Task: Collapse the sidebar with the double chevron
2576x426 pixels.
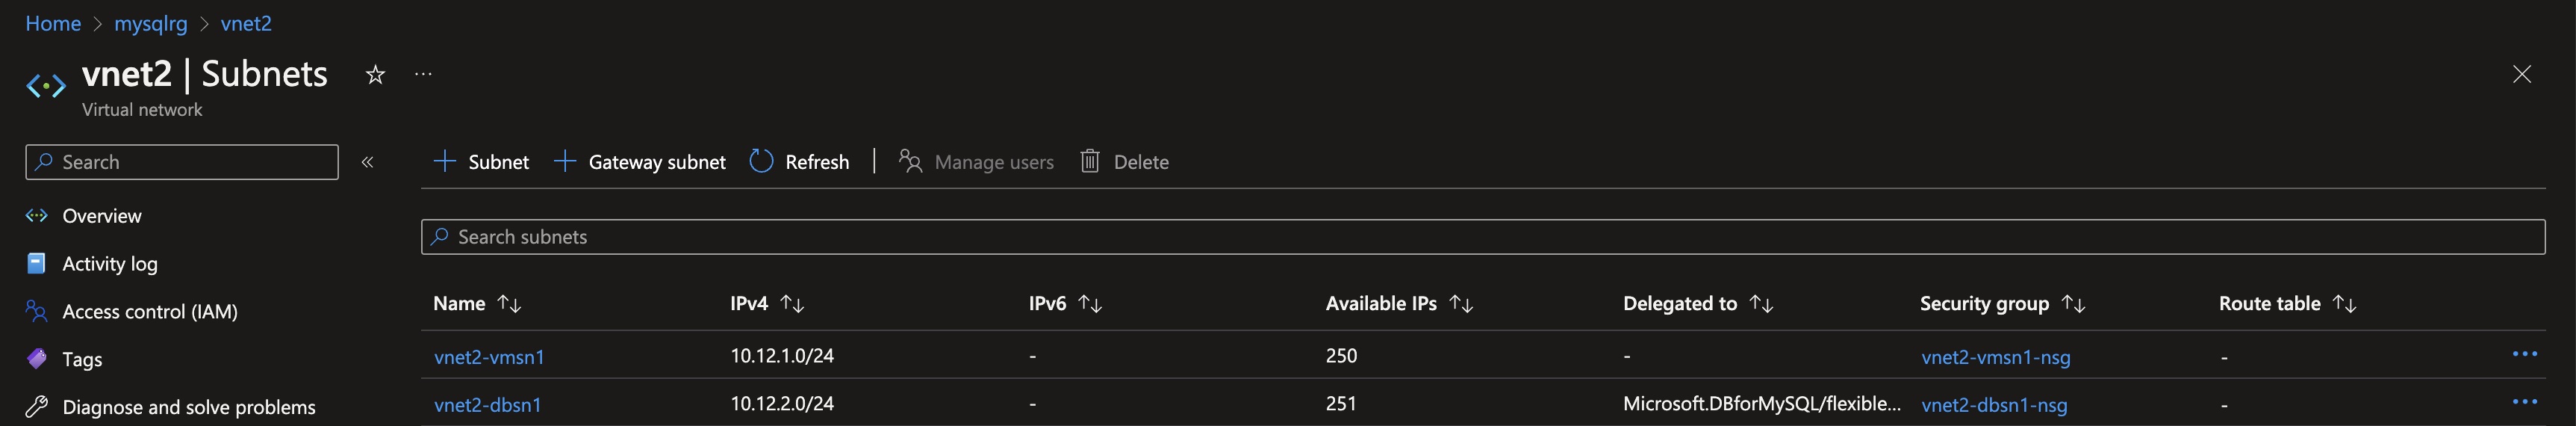Action: point(367,162)
